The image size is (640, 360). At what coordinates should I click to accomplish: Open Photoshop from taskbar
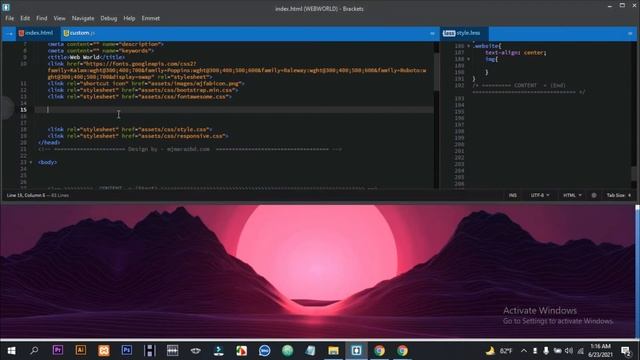pos(127,351)
